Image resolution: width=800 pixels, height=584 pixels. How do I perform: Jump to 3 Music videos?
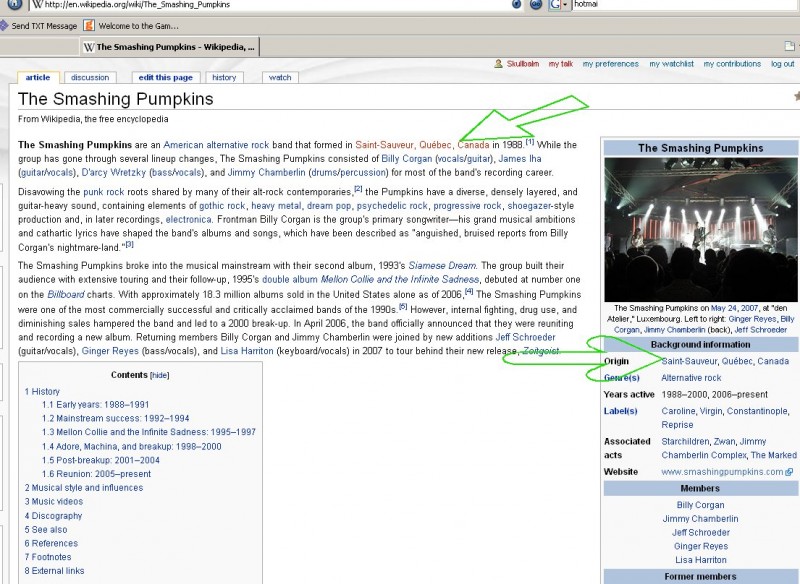tap(54, 502)
